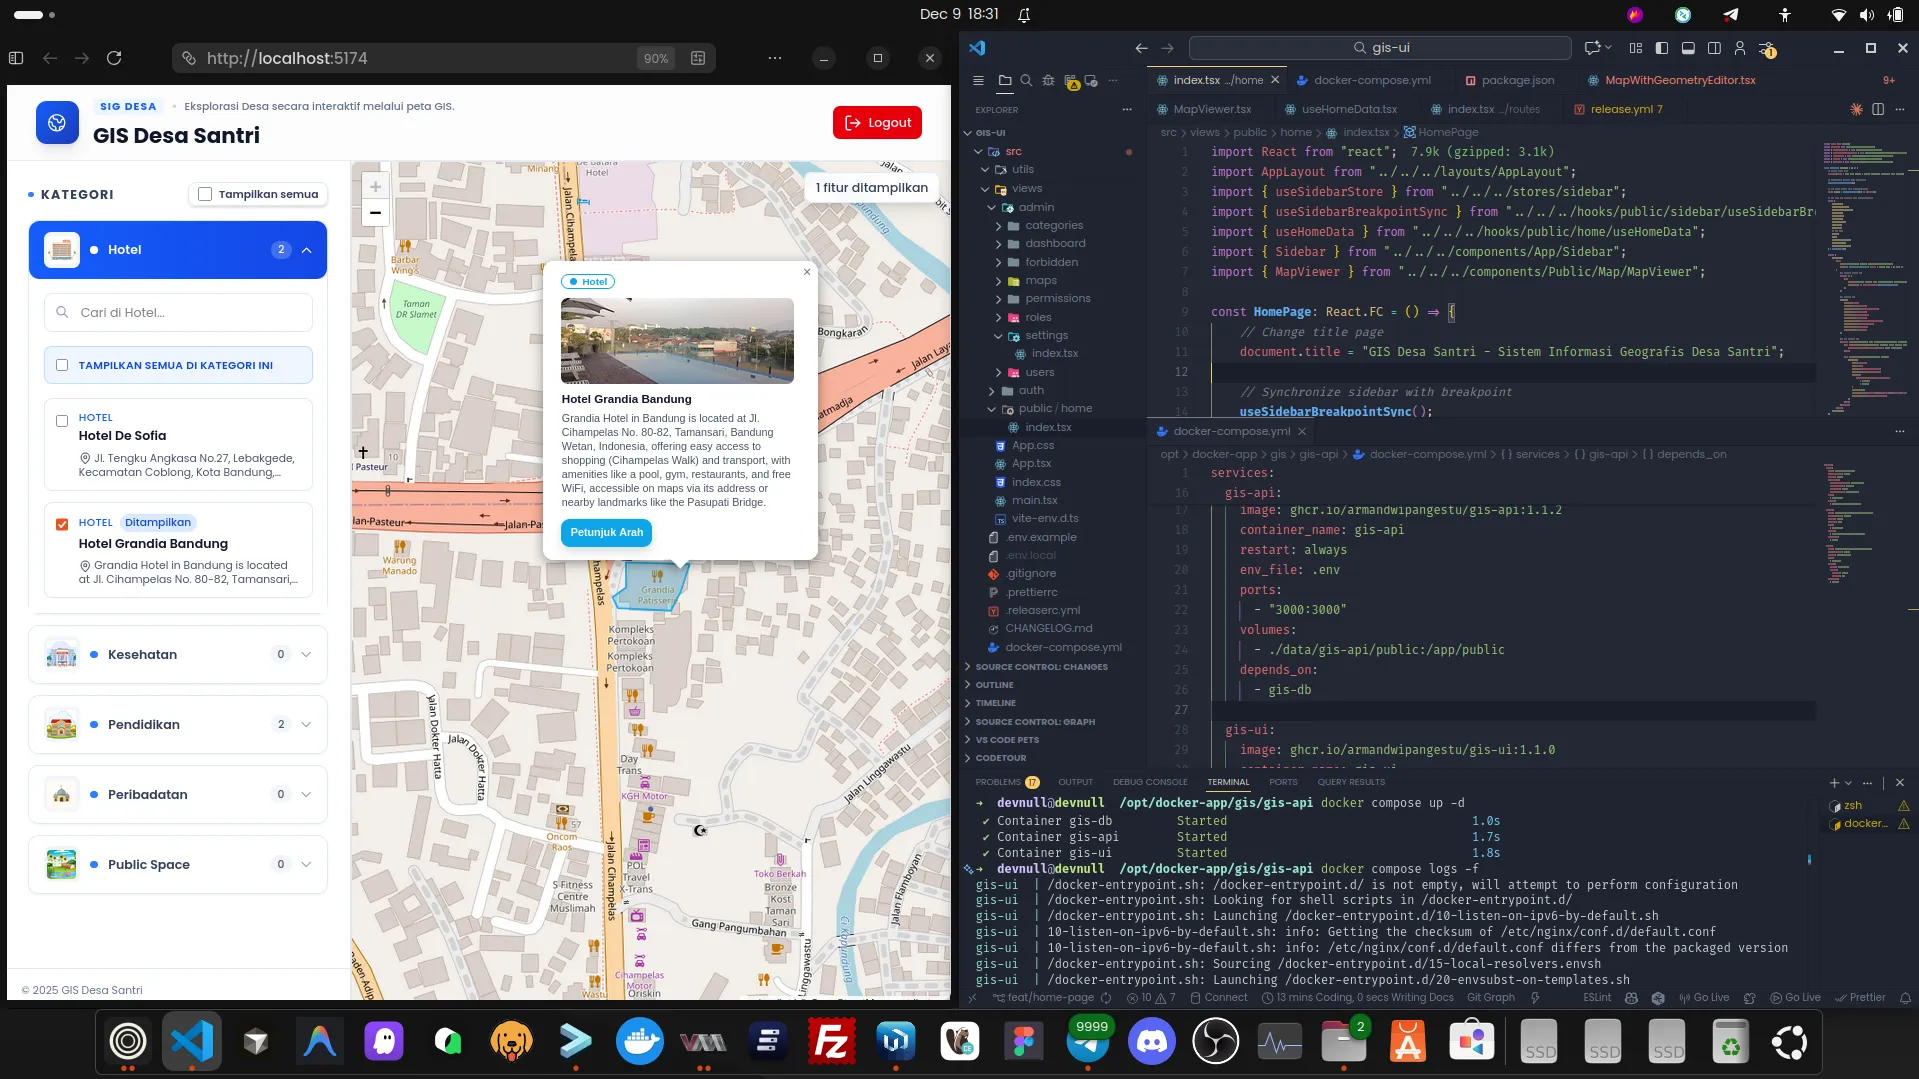Open App.tsx in Explorer
Image resolution: width=1919 pixels, height=1079 pixels.
click(x=1031, y=464)
